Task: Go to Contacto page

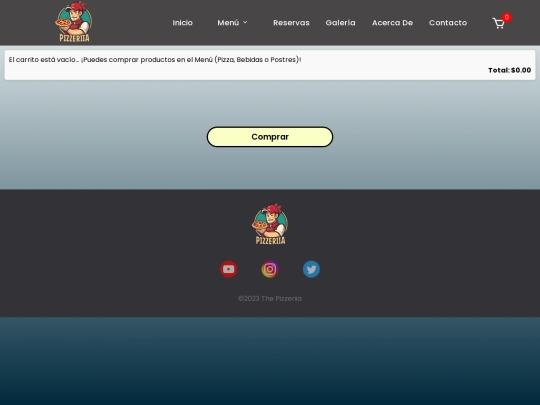Action: click(x=448, y=23)
